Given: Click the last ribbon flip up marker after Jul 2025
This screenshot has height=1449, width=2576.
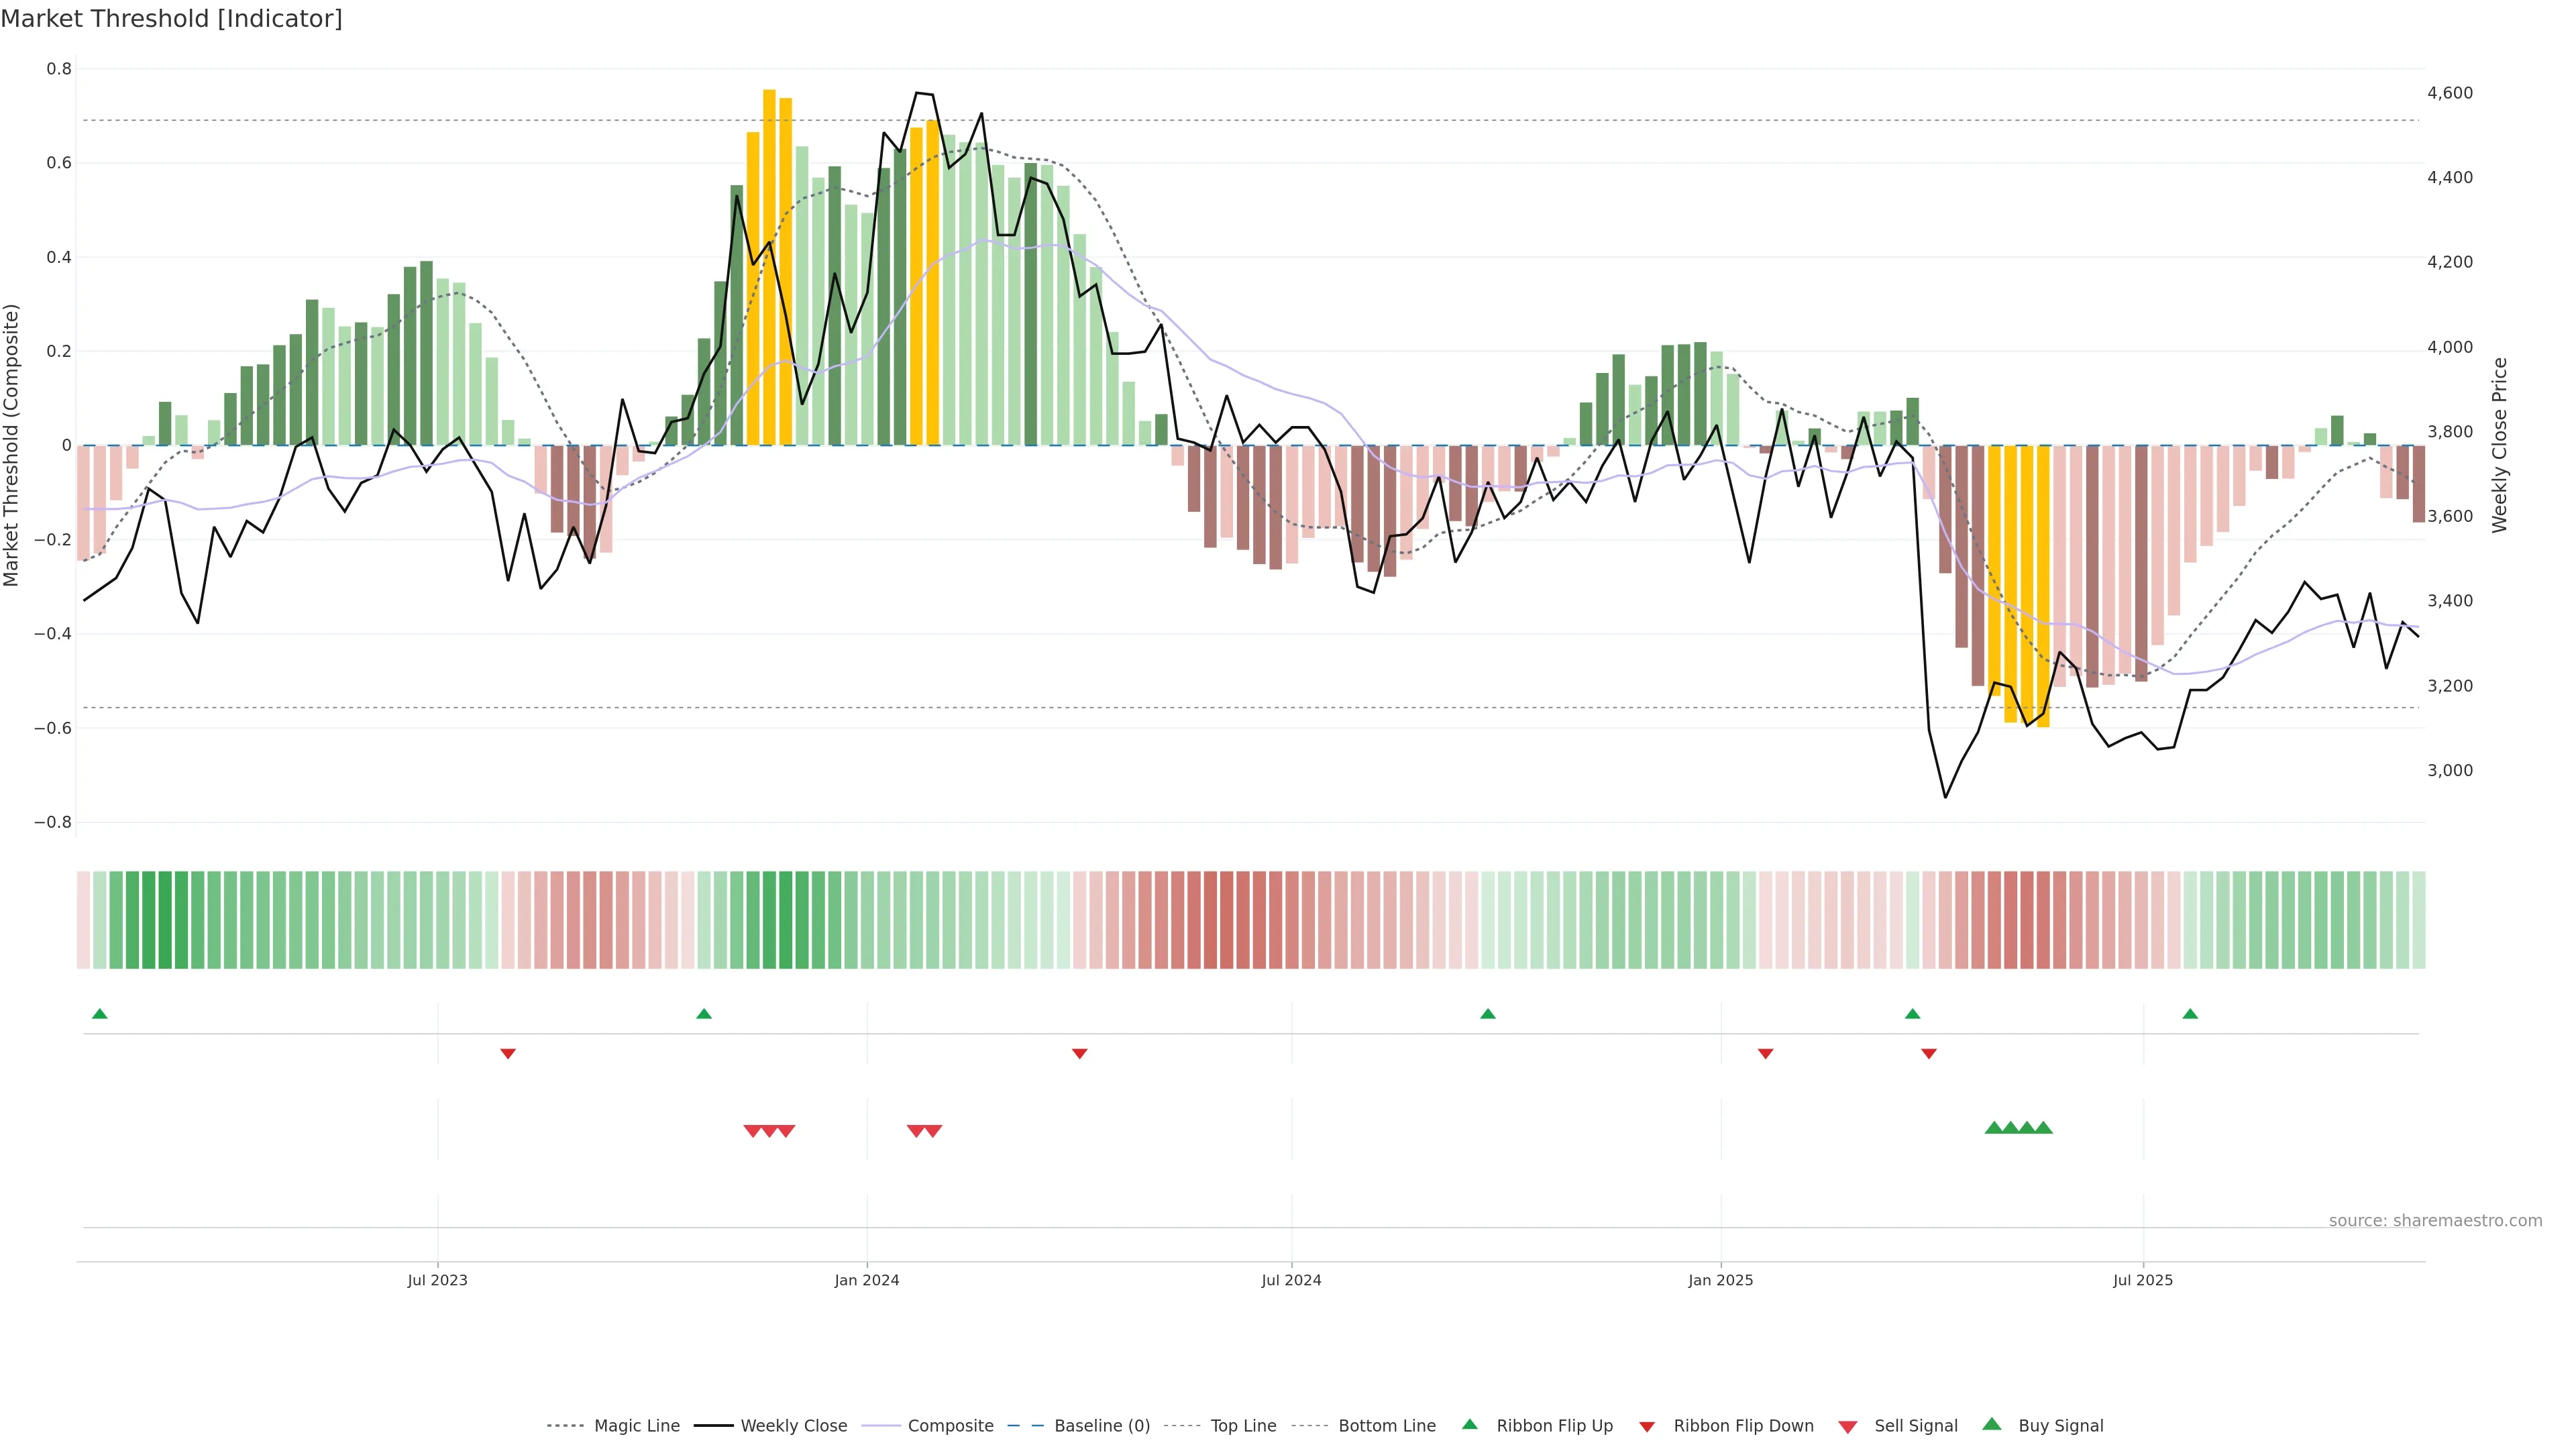Looking at the screenshot, I should [2190, 1014].
